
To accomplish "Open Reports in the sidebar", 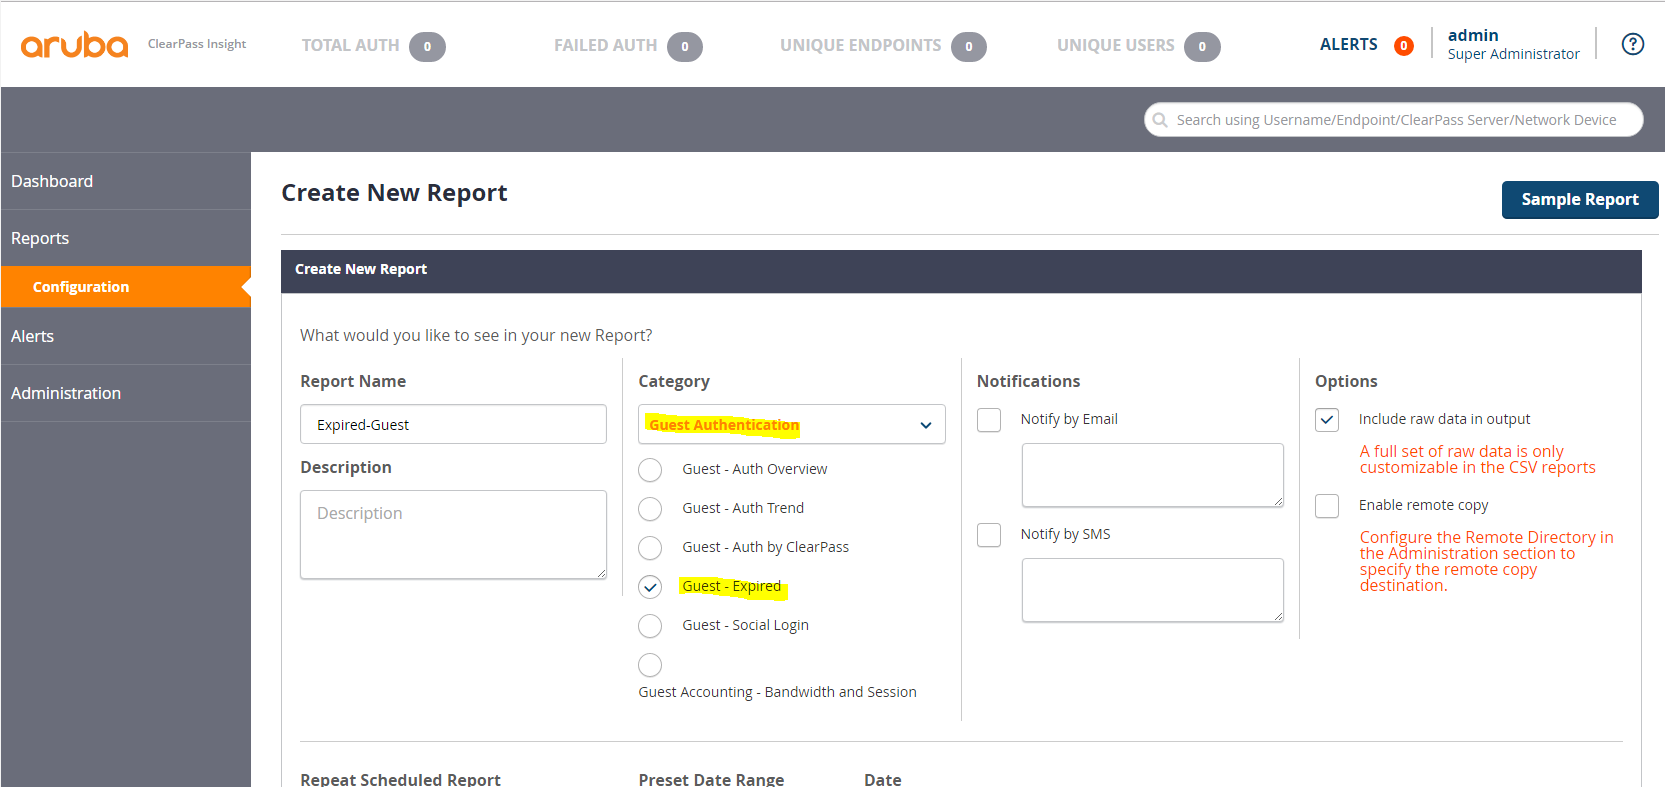I will 126,238.
